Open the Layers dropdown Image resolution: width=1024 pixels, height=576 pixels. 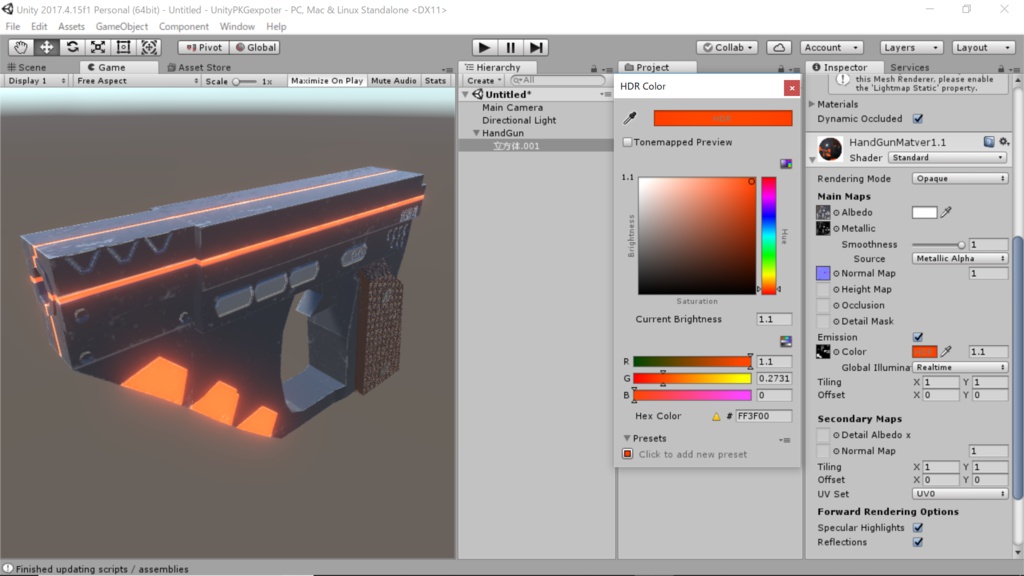pyautogui.click(x=911, y=48)
